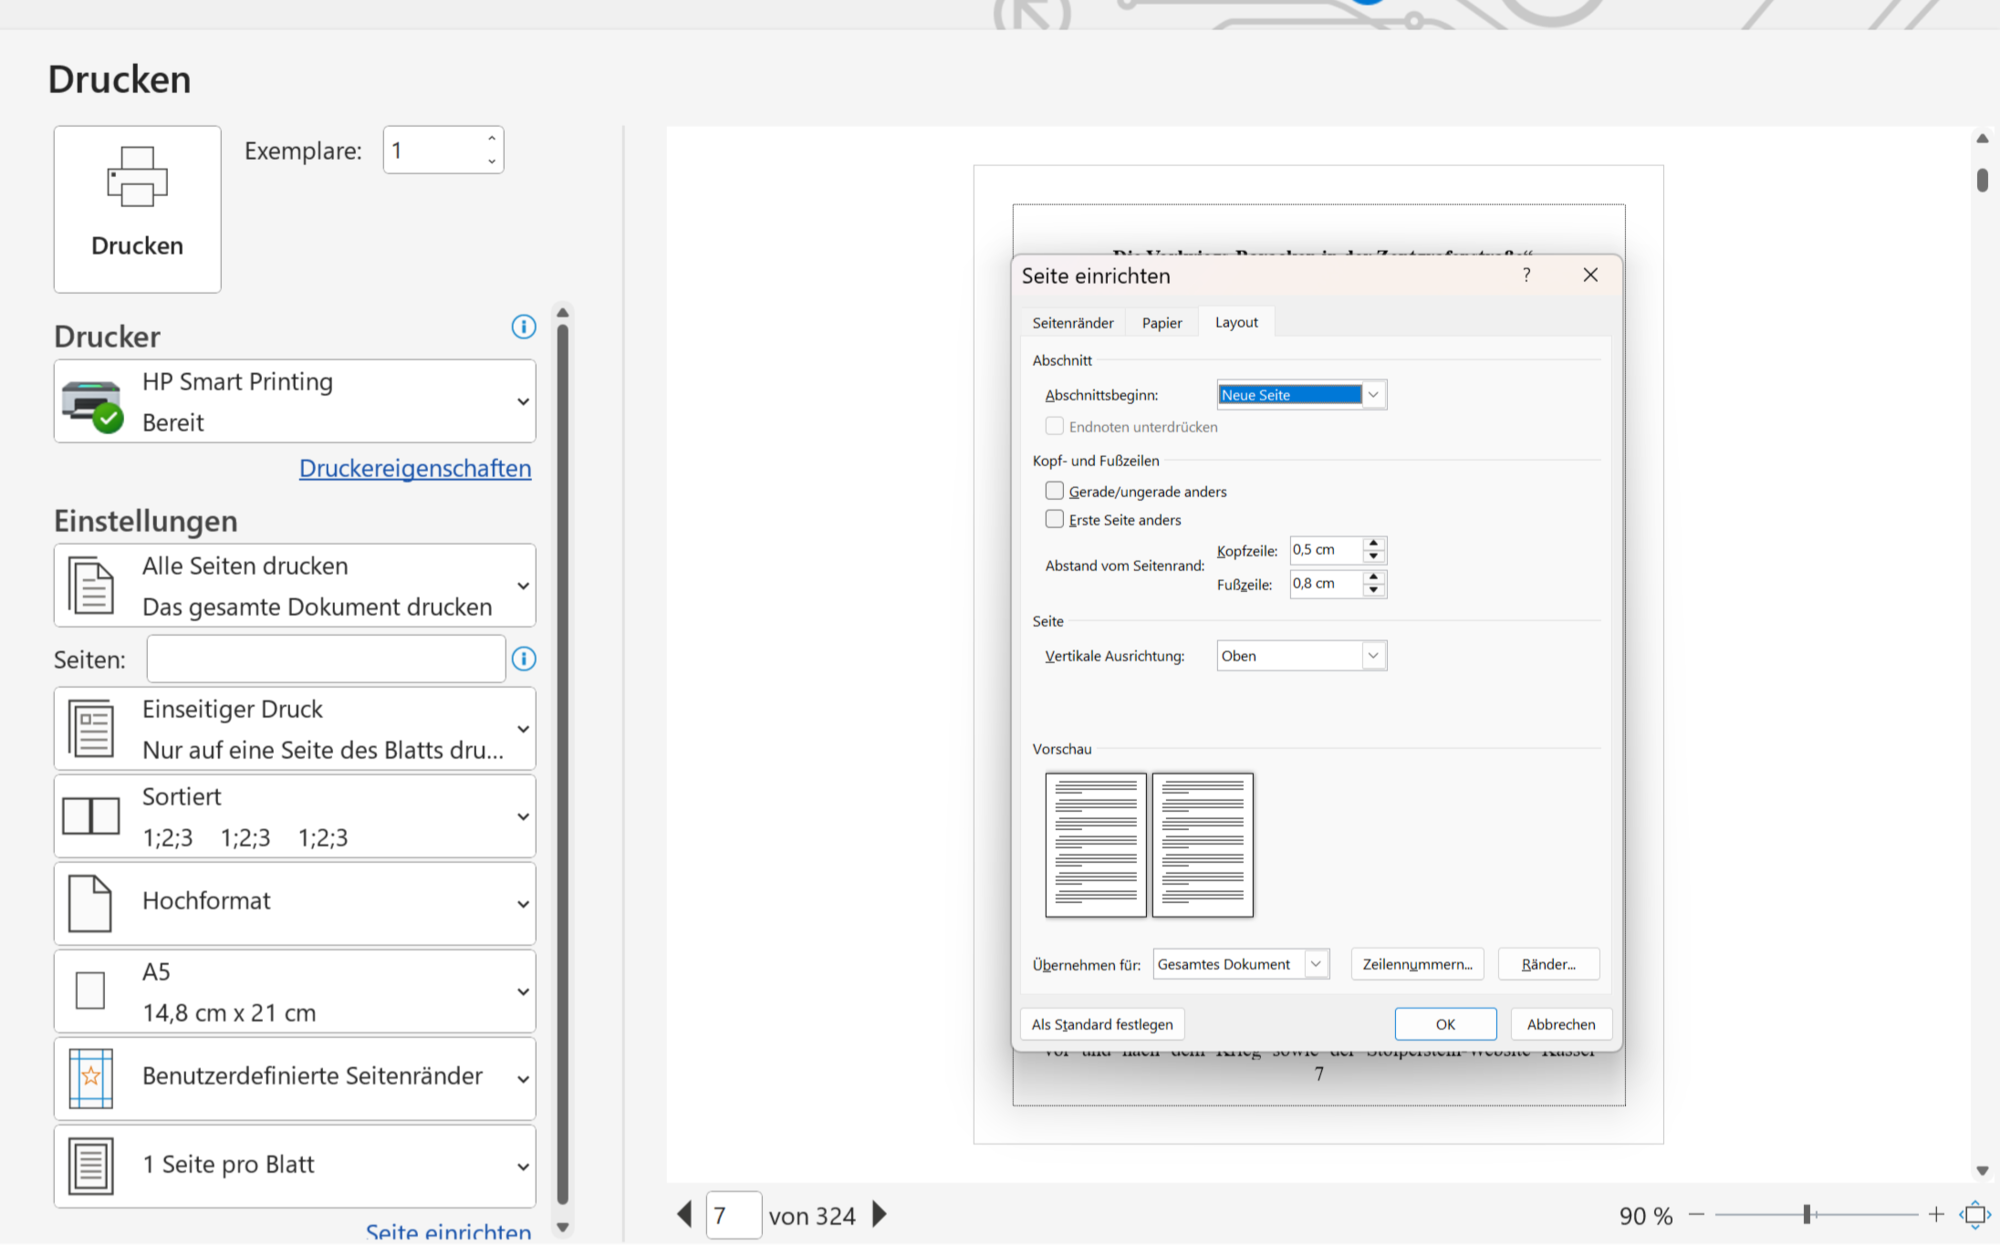Open the A5 paper size dropdown
This screenshot has height=1245, width=2000.
click(295, 991)
